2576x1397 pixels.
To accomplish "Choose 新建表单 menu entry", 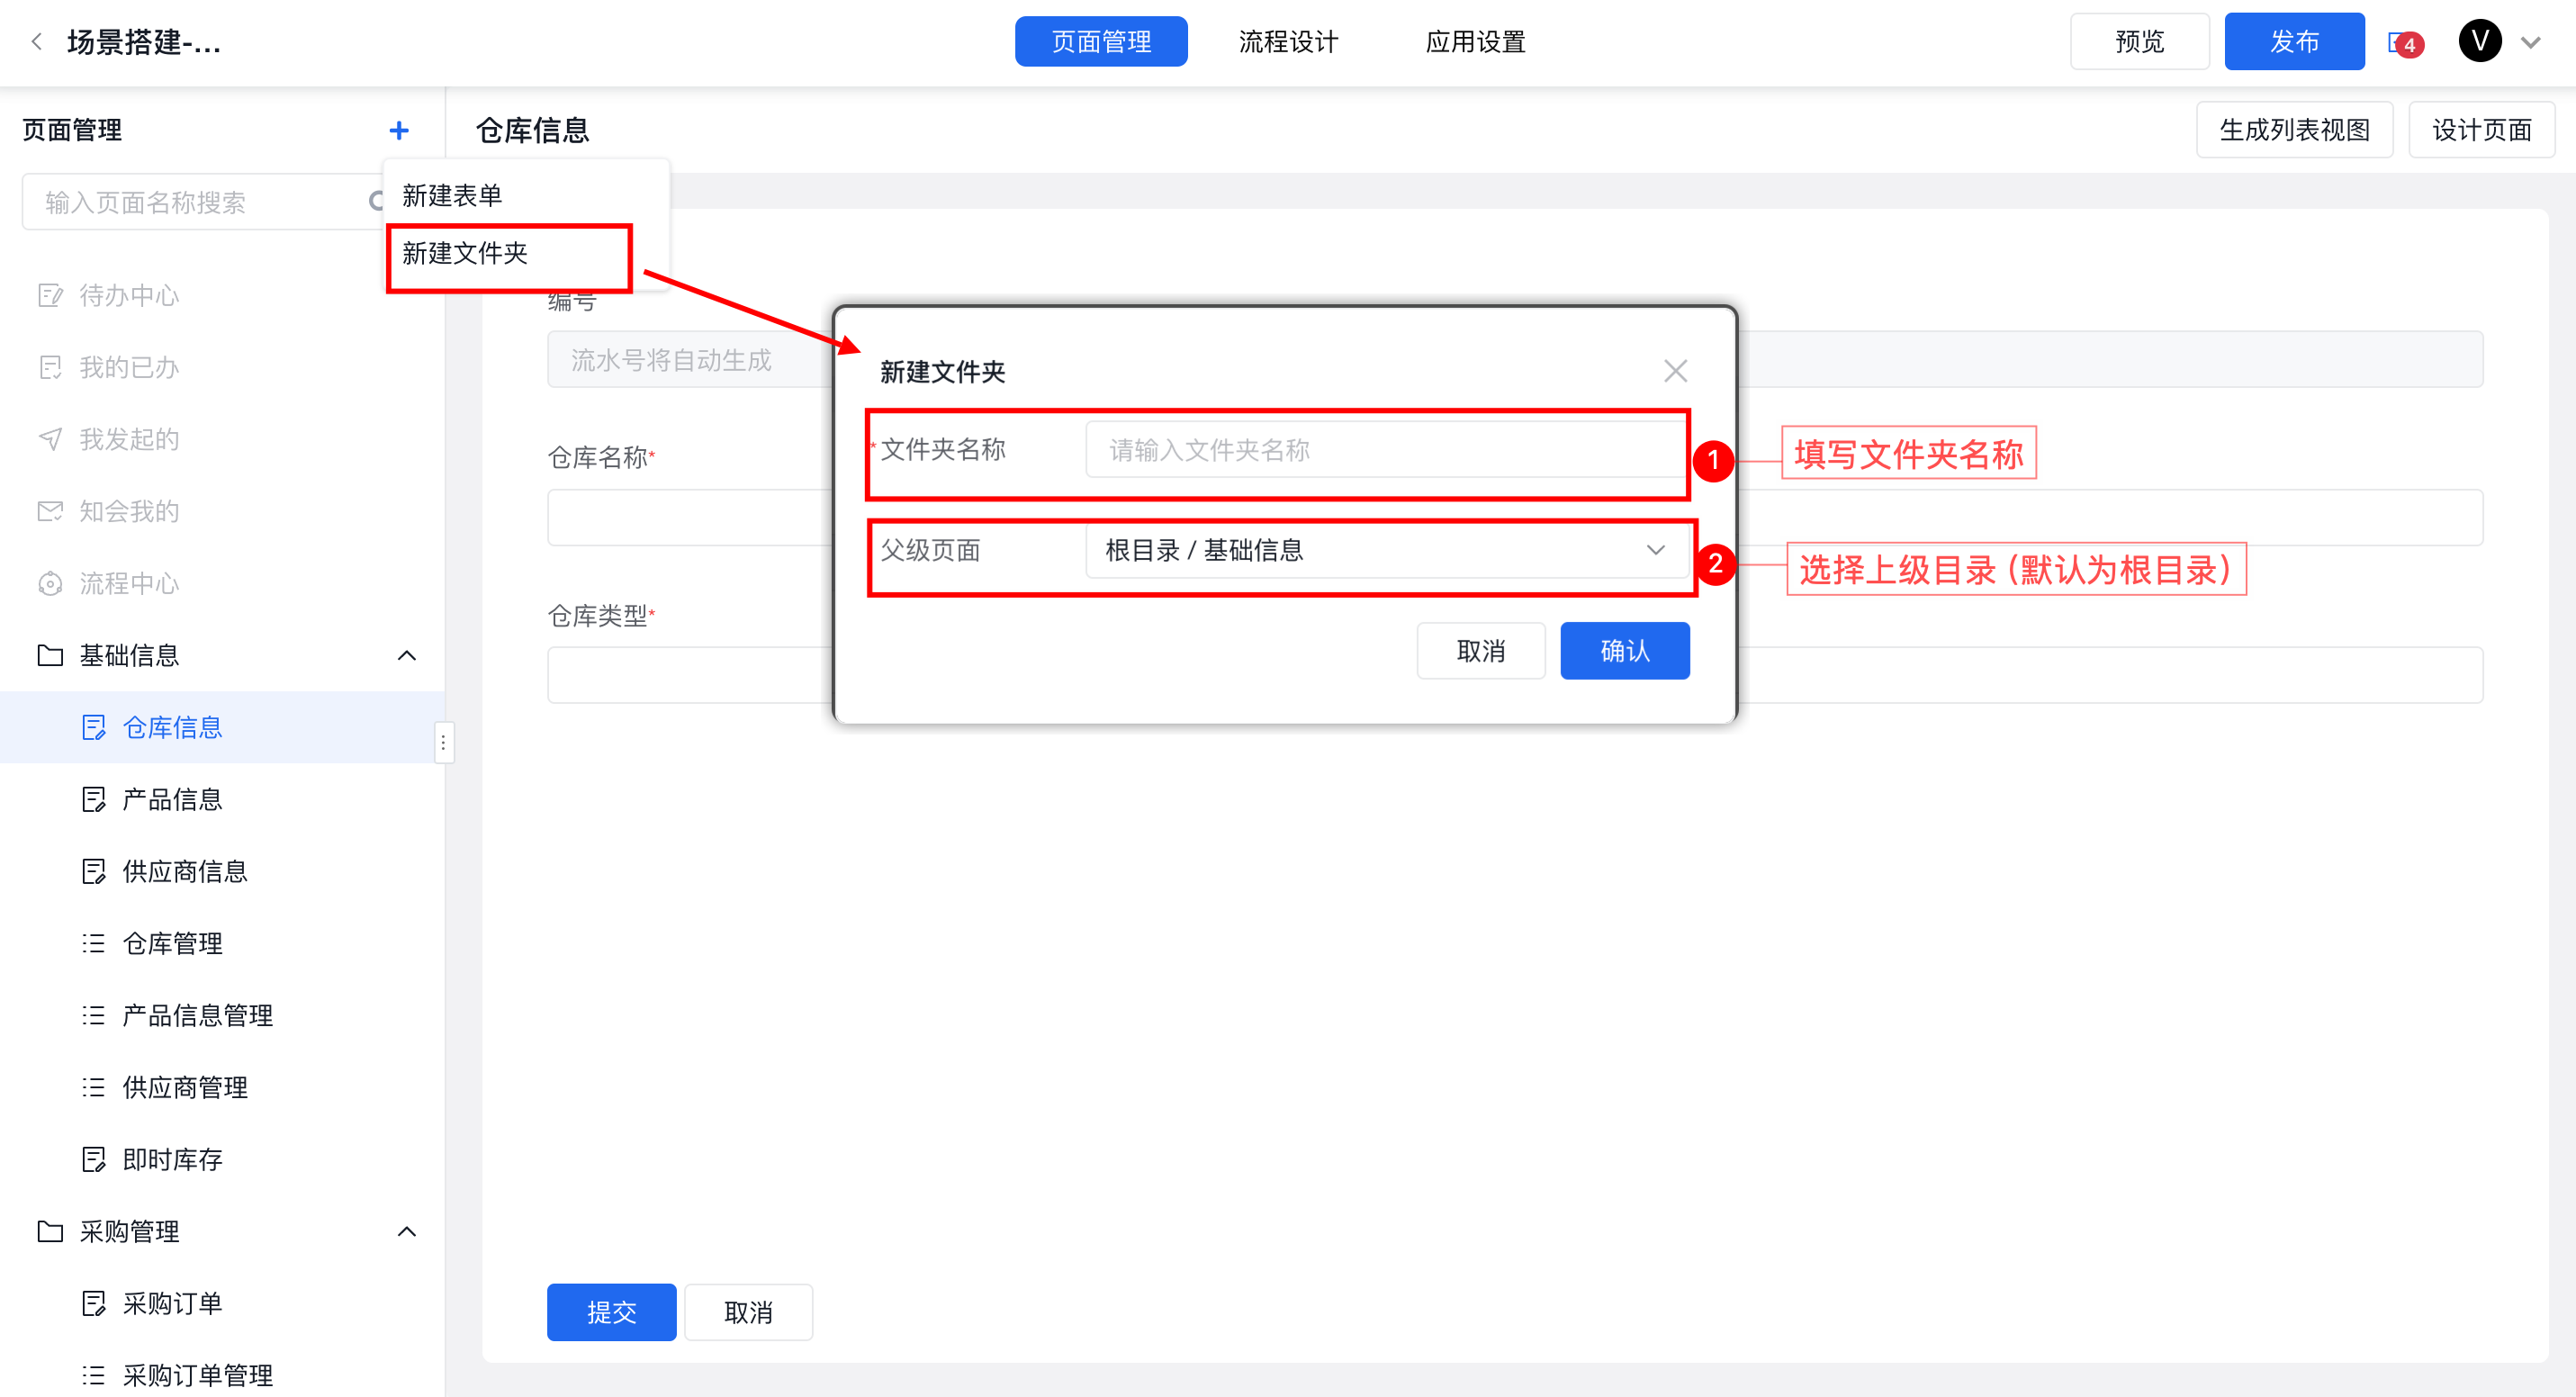I will point(452,195).
